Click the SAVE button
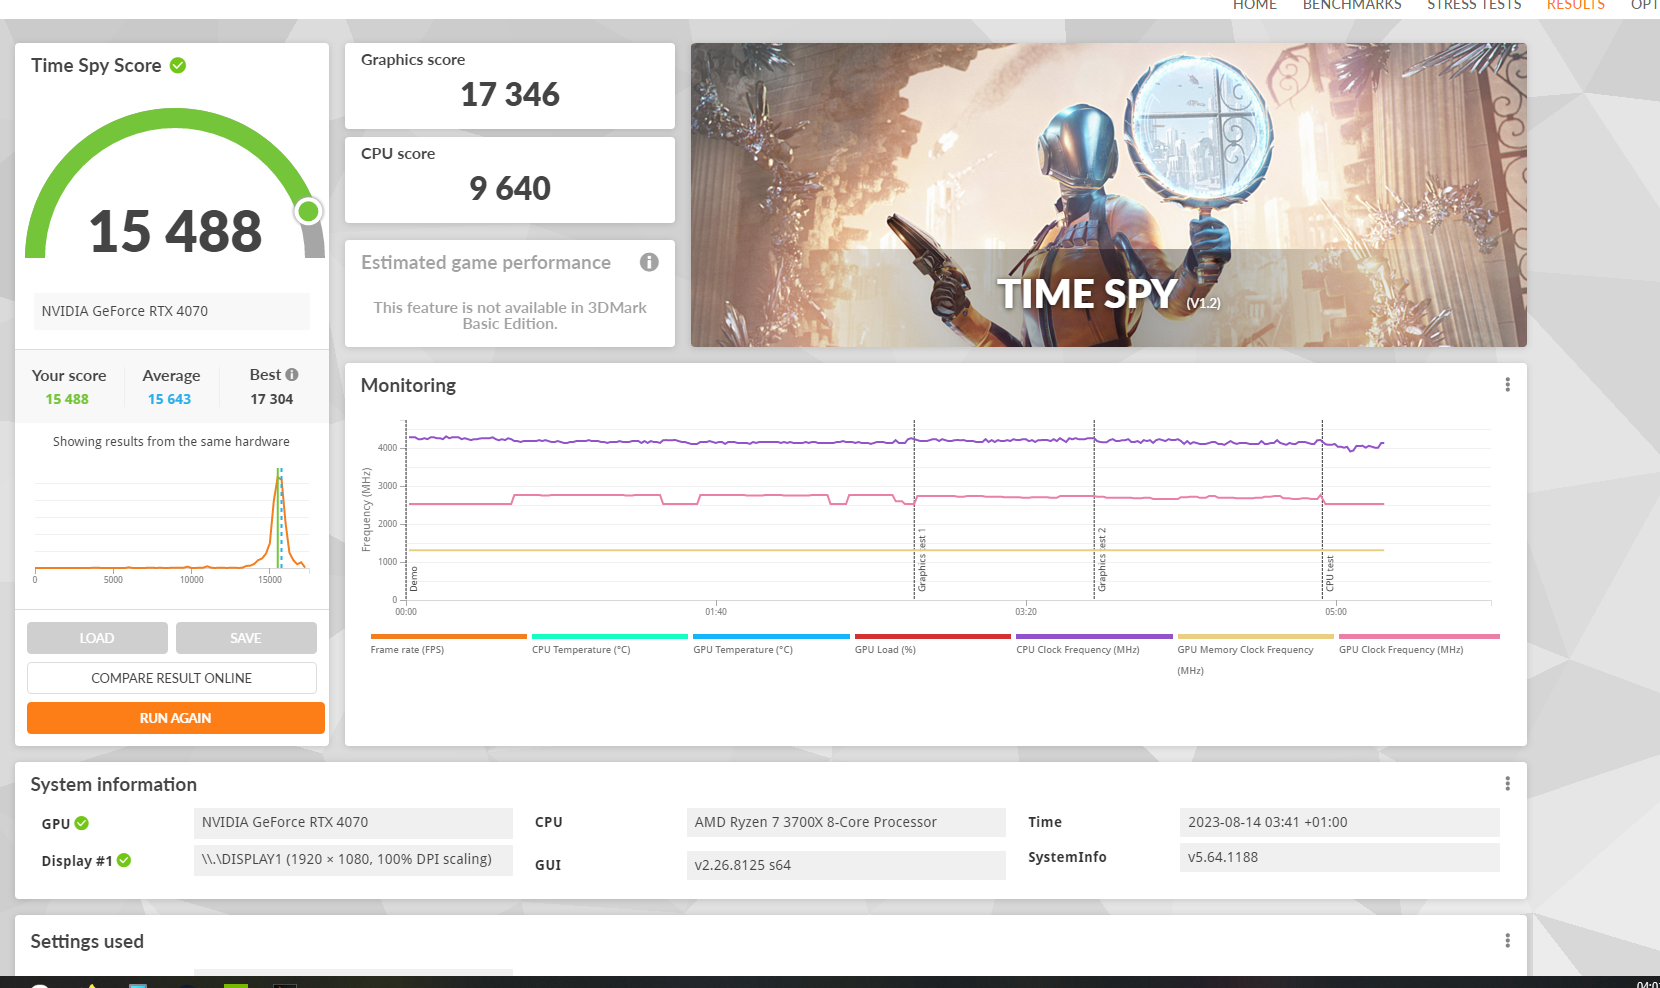 point(246,638)
